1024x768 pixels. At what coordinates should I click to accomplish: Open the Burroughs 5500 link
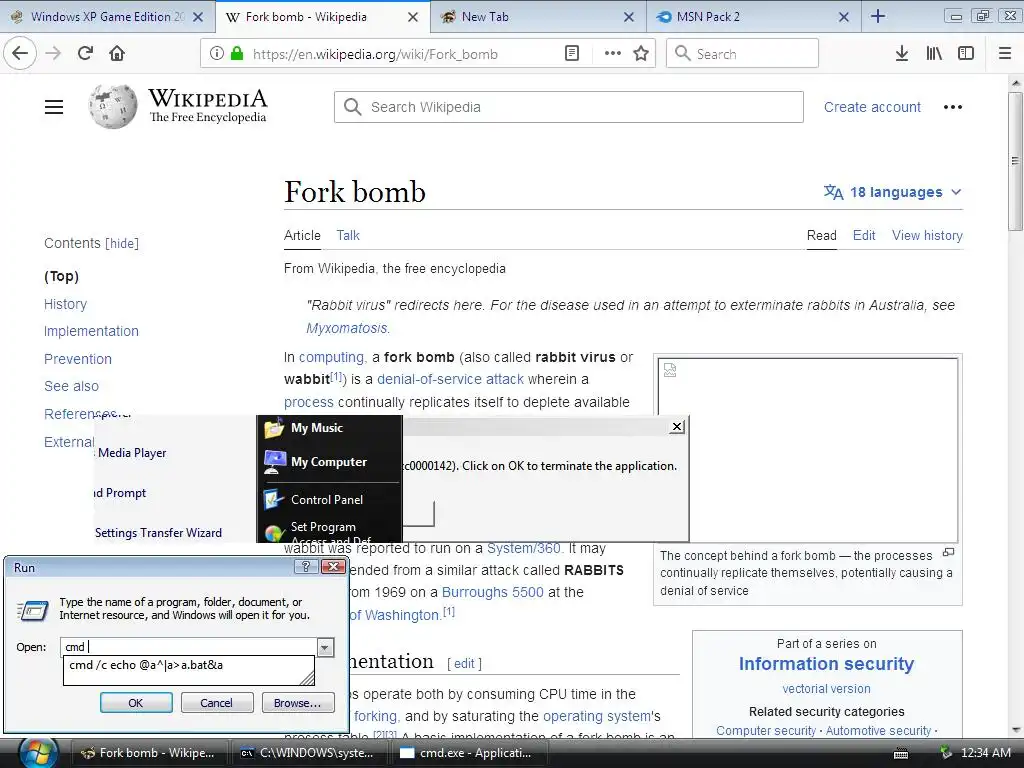[x=492, y=592]
